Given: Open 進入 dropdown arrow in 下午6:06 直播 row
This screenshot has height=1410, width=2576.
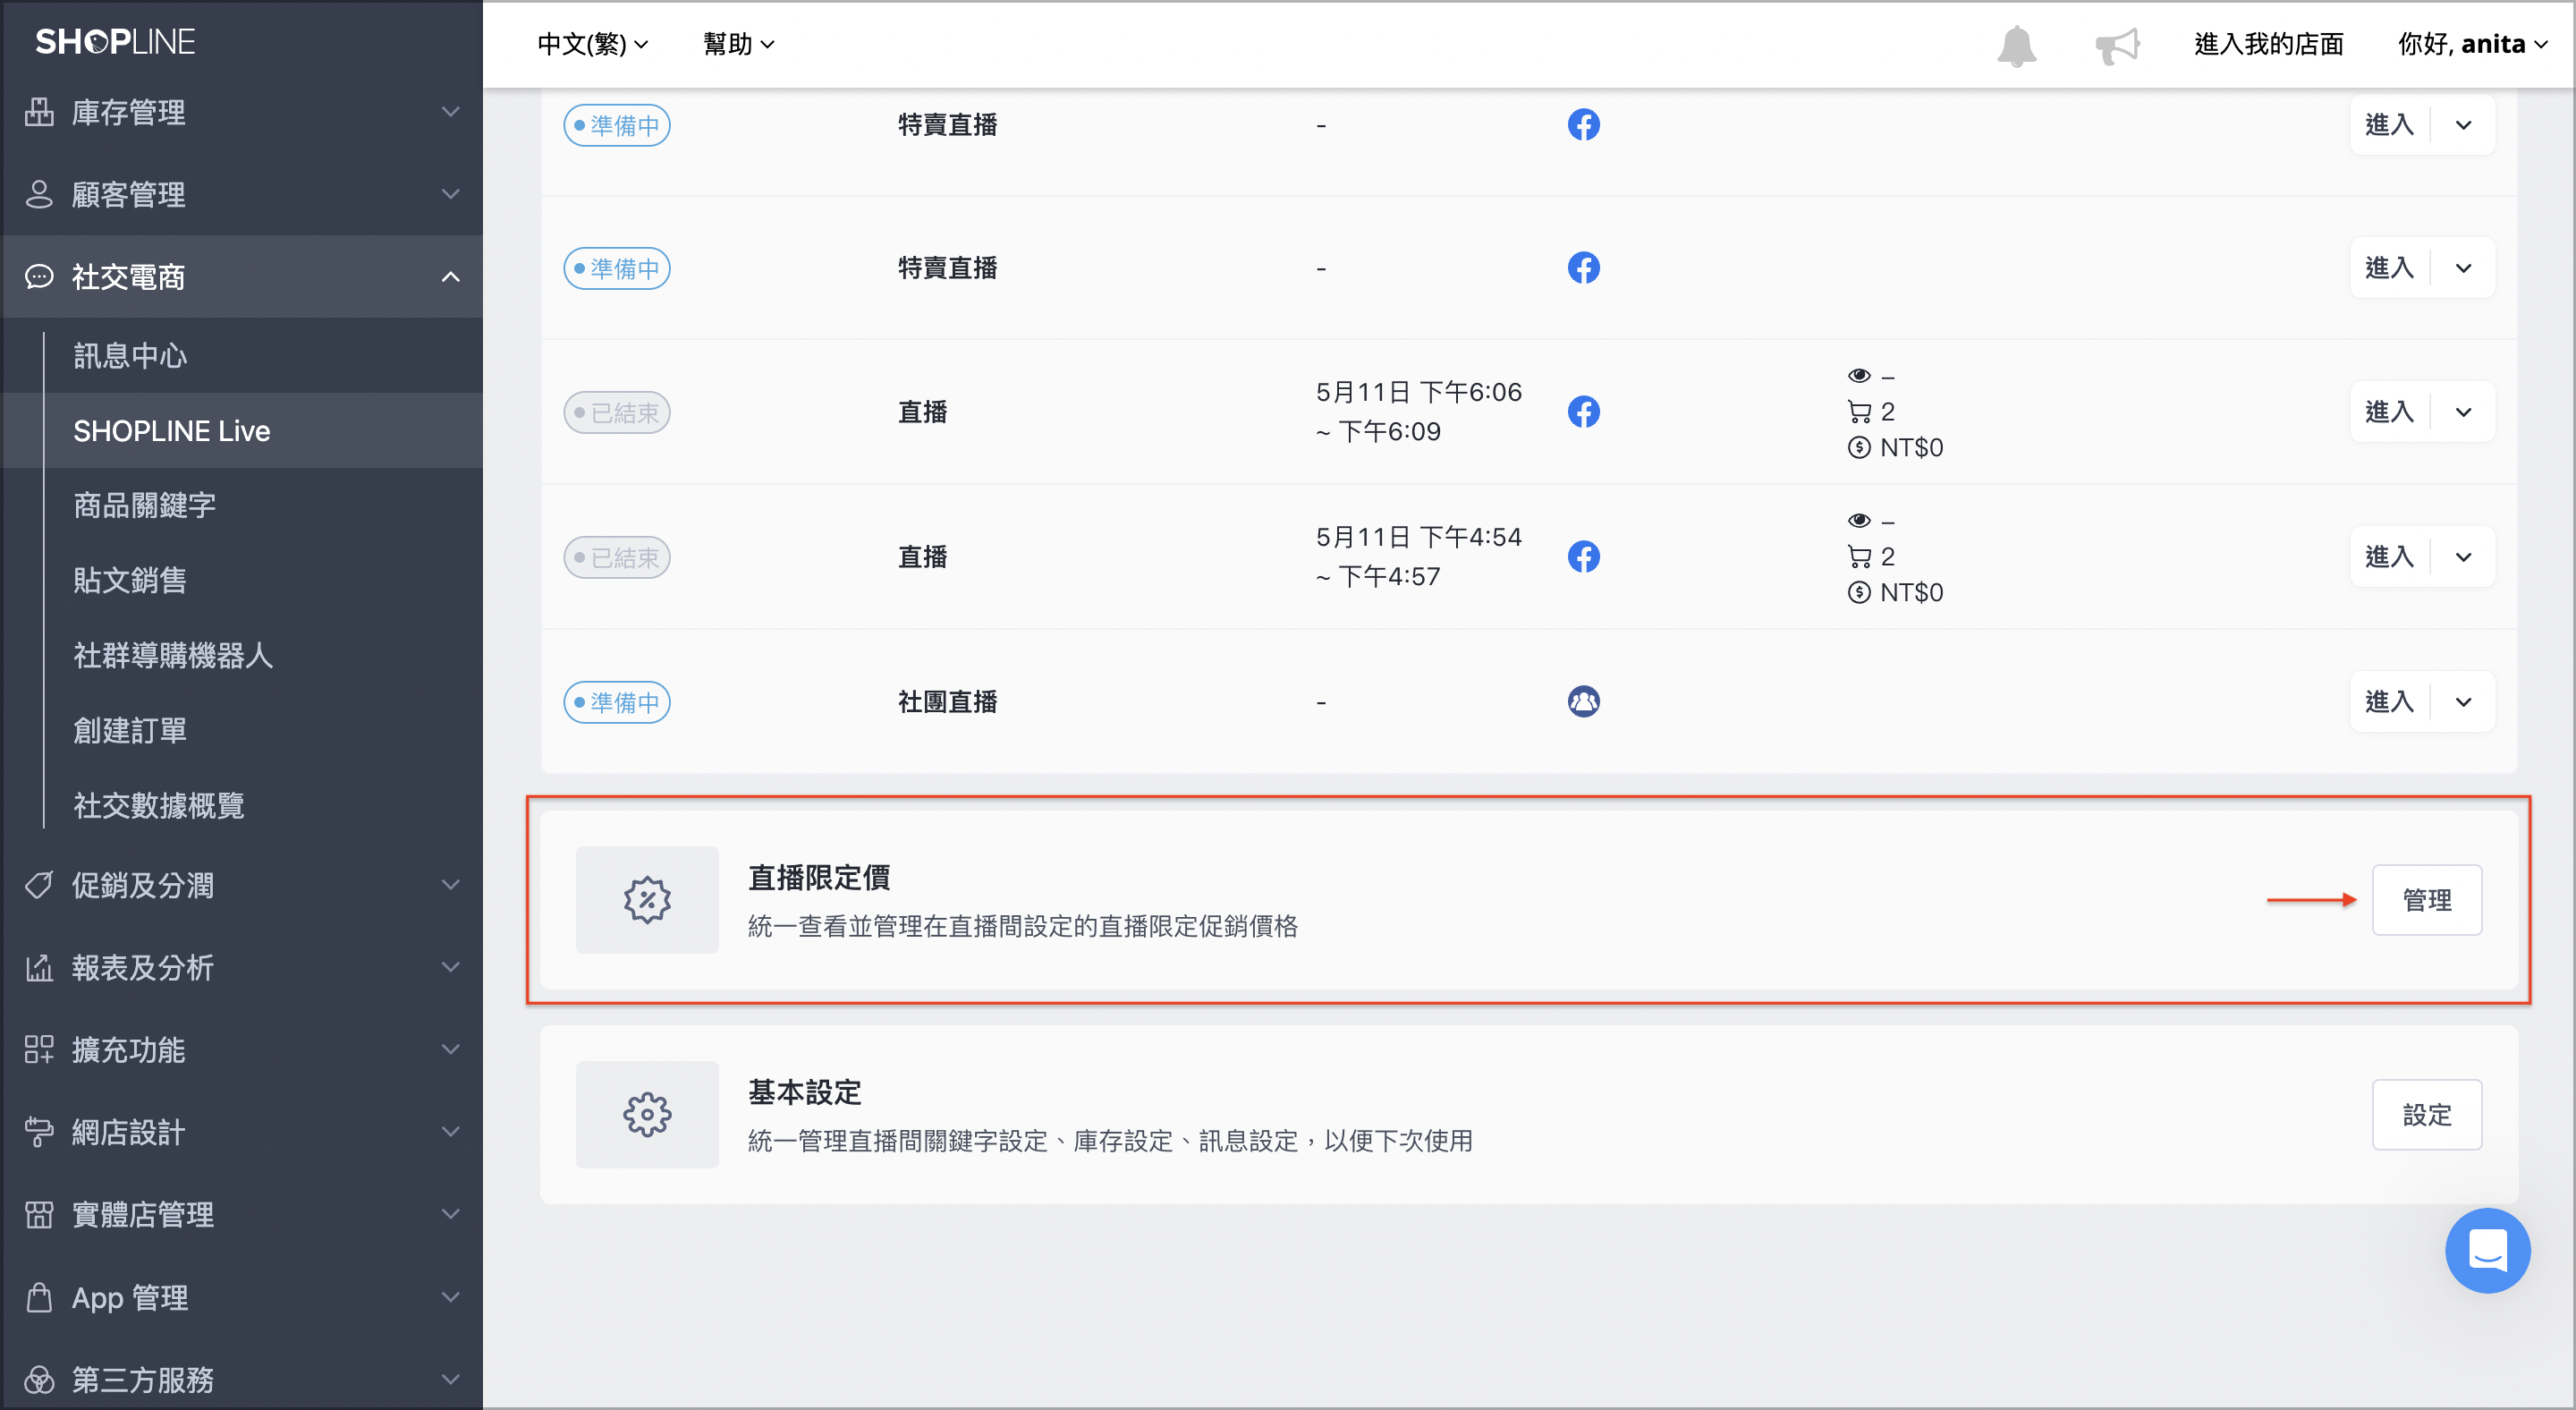Looking at the screenshot, I should (2463, 412).
